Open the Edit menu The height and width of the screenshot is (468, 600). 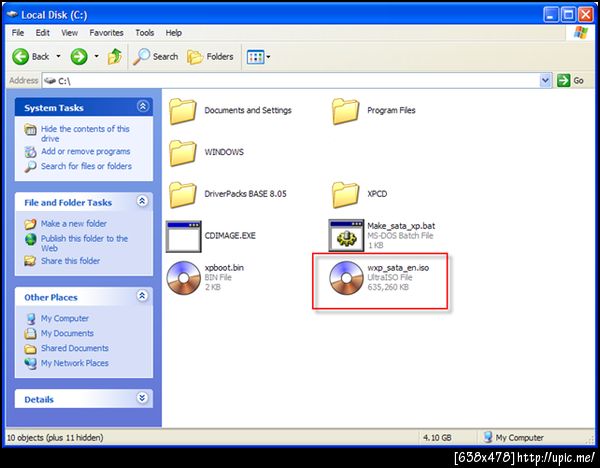pos(42,33)
